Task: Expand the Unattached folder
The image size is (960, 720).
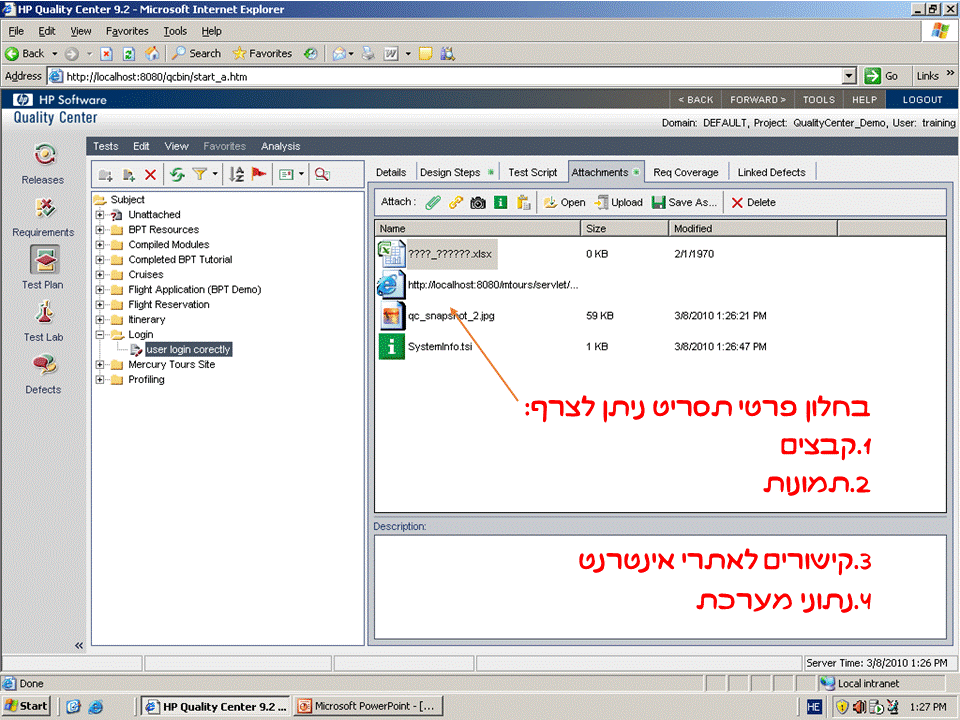Action: pos(100,214)
